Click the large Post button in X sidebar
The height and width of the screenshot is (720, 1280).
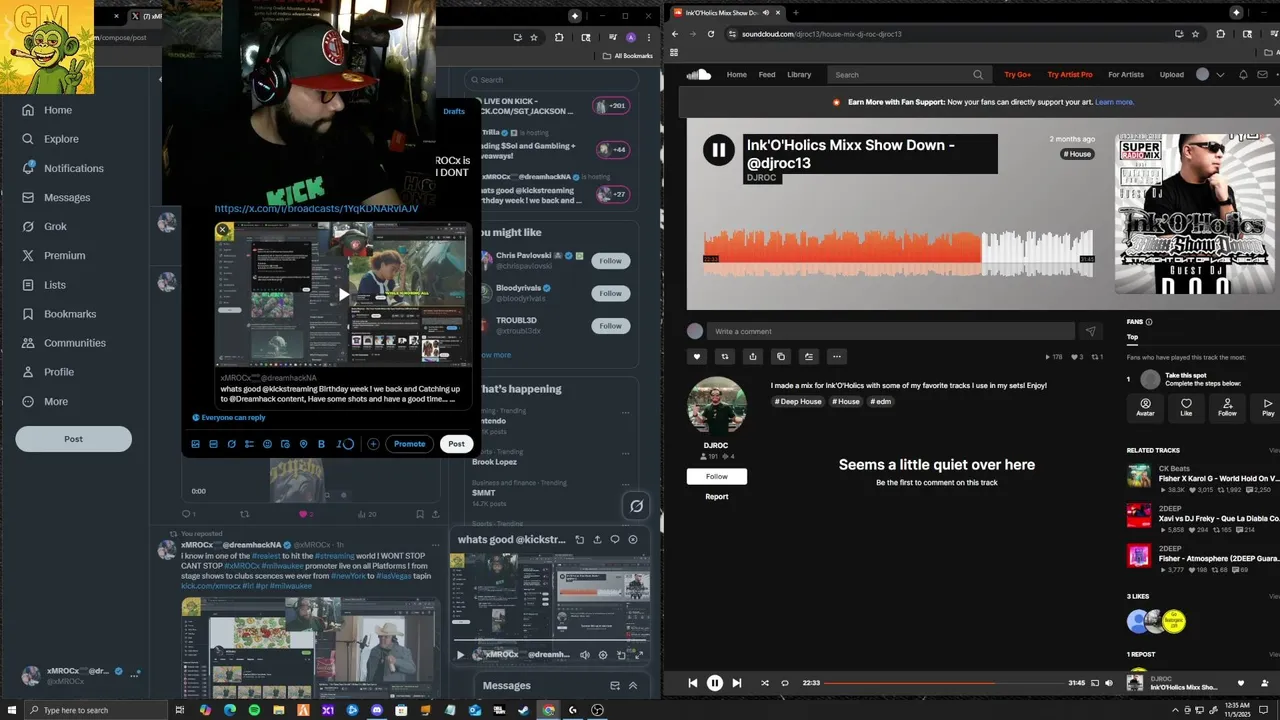coord(73,439)
